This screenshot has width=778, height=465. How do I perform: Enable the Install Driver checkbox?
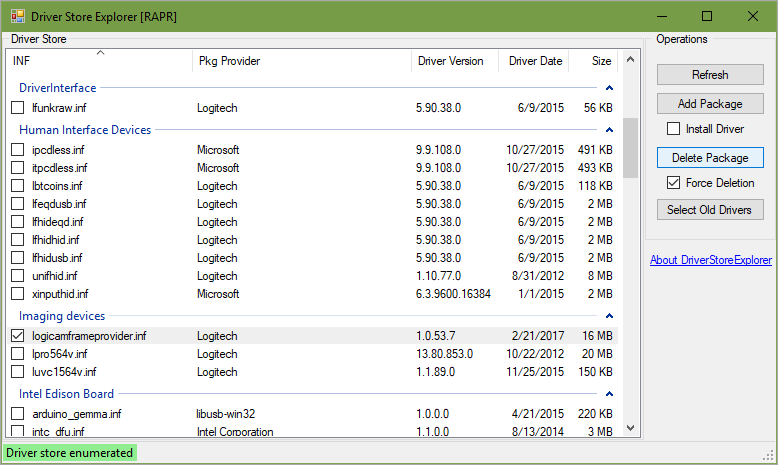click(674, 129)
